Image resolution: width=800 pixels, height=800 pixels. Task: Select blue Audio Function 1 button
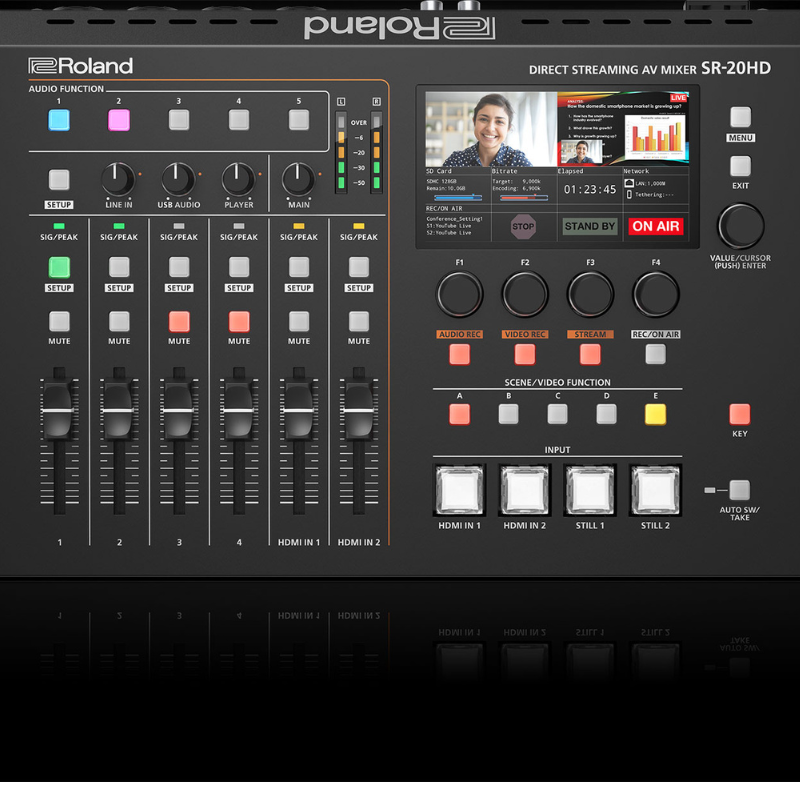59,121
